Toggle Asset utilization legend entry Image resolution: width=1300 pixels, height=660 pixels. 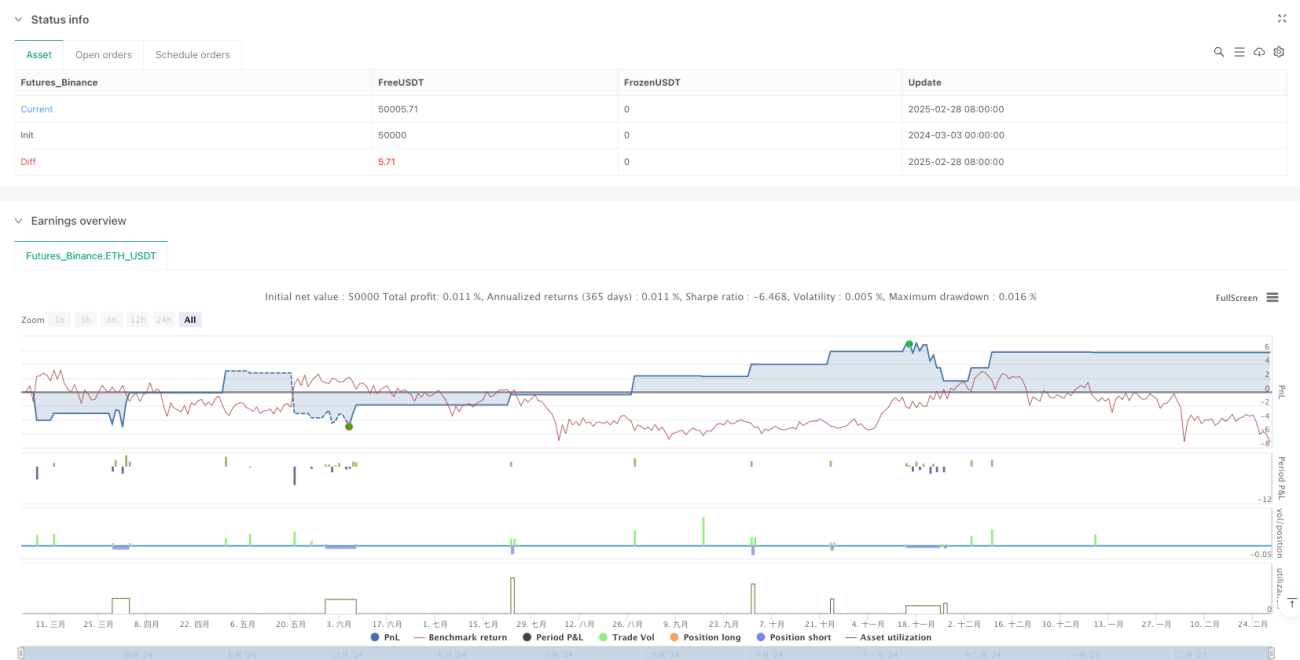coord(887,637)
